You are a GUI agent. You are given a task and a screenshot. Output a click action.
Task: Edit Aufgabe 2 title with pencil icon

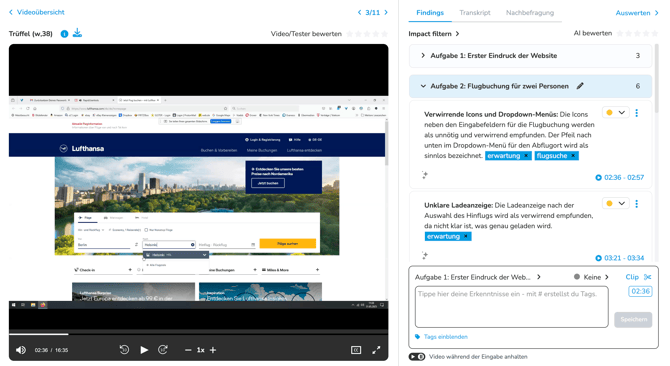pos(580,86)
